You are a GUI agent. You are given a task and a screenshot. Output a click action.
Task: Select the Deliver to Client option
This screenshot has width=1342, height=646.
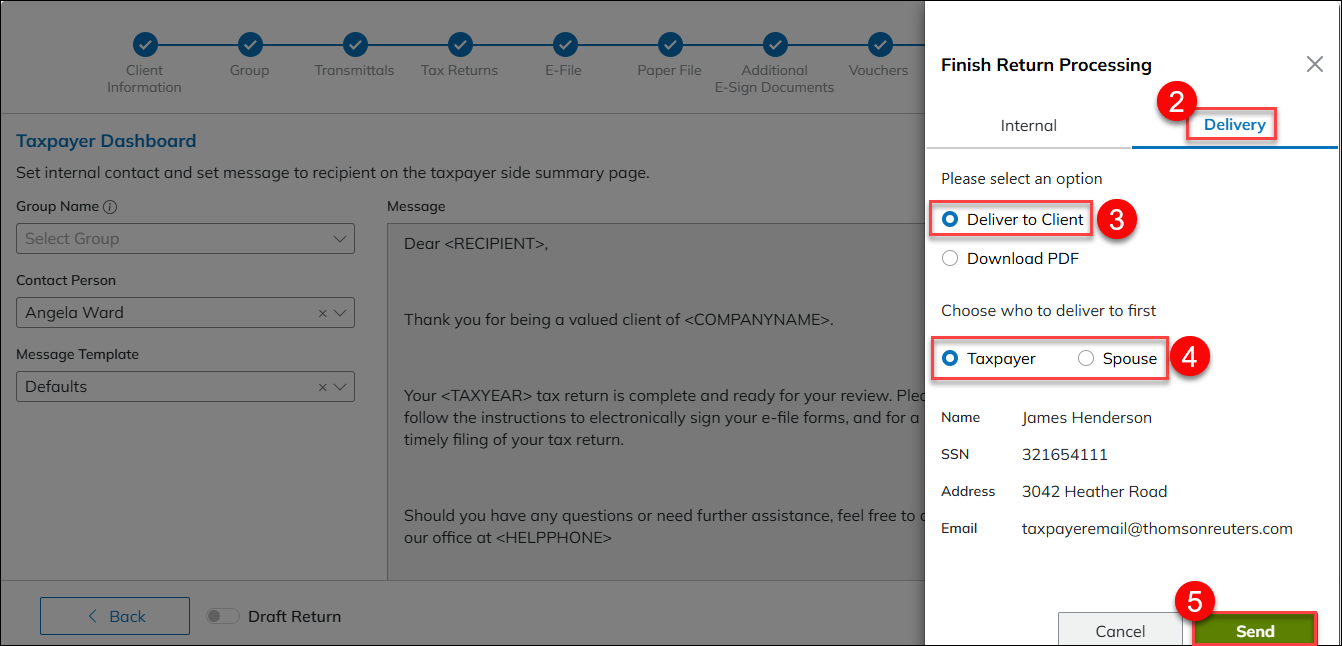(x=950, y=219)
